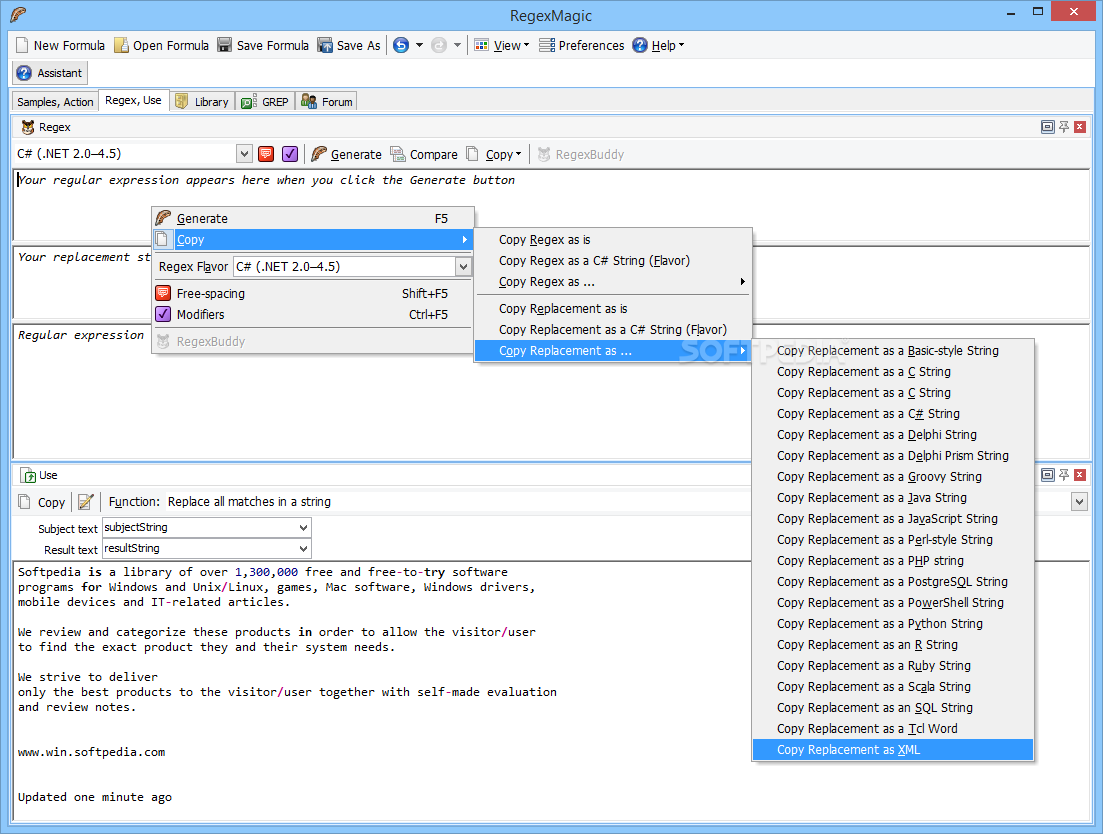Choose Copy Replacement as a C# String in language list

point(893,414)
